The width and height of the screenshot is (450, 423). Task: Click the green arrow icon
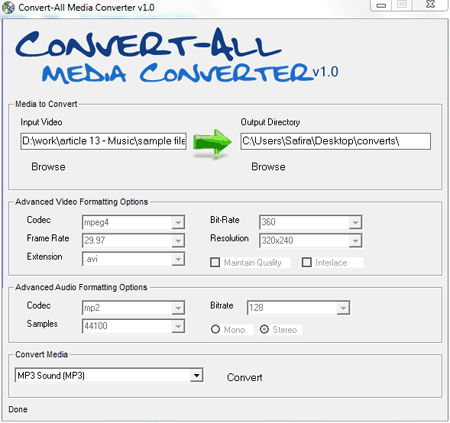[212, 143]
